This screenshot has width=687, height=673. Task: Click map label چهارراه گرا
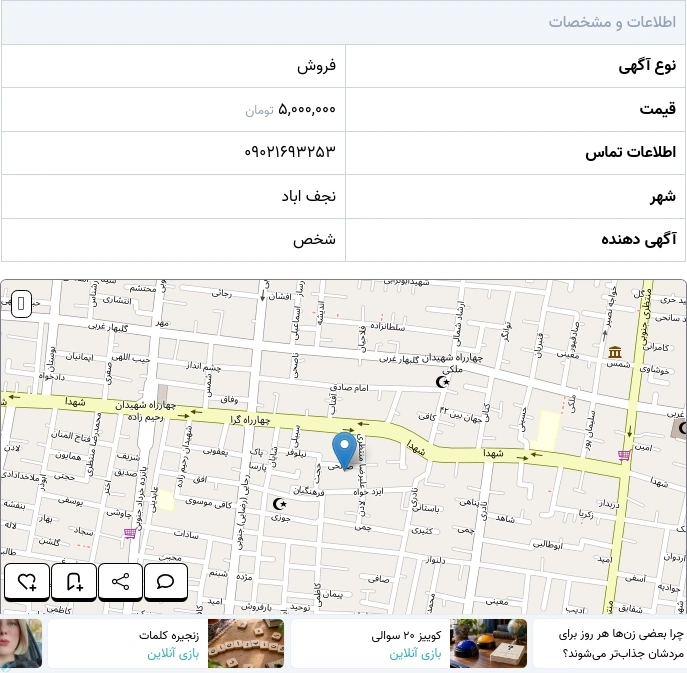[250, 421]
